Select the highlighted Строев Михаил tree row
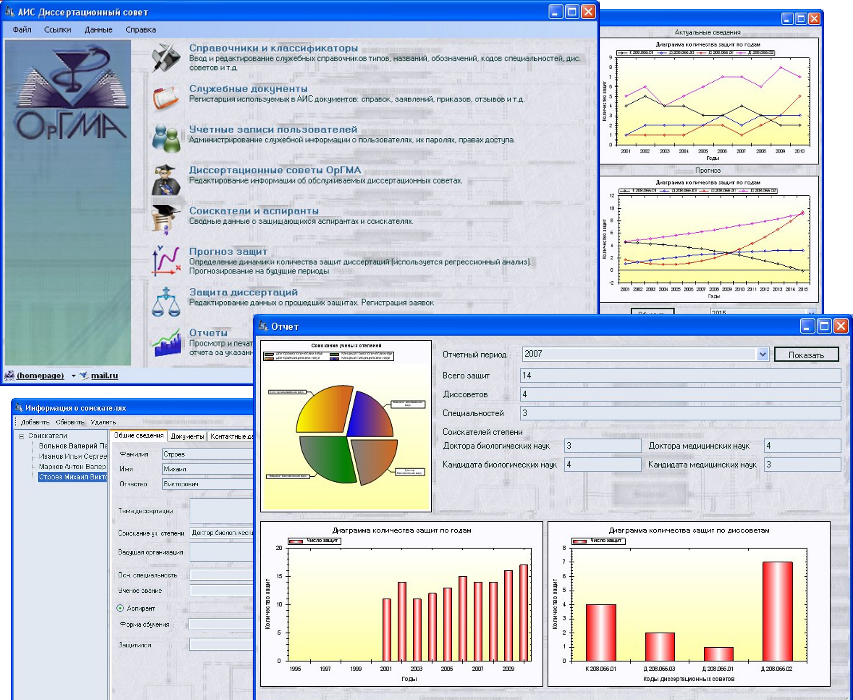The height and width of the screenshot is (700, 853). coord(72,478)
